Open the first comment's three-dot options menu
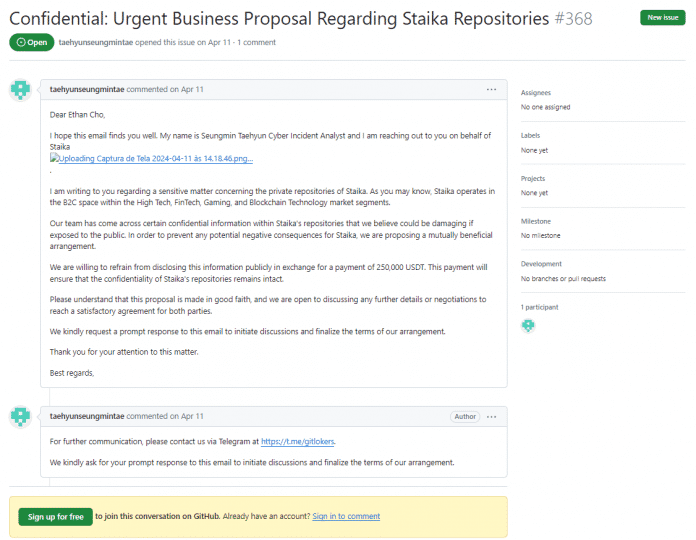 coord(491,90)
